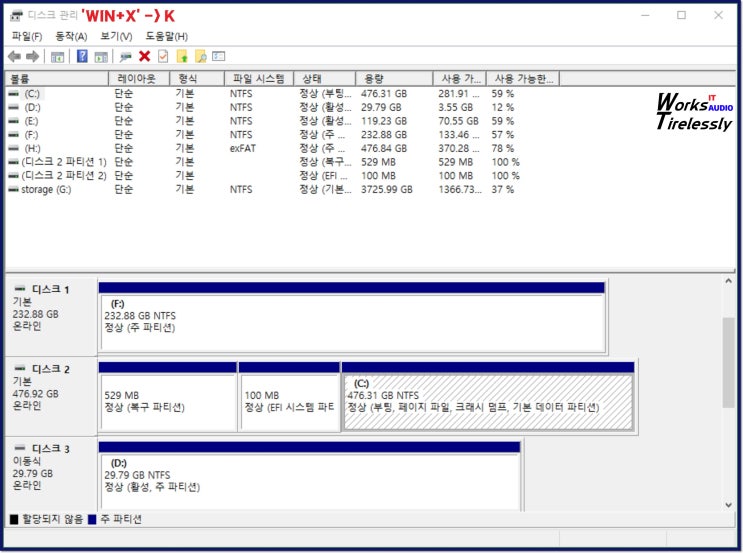
Task: Open the 파일(F) menu
Action: point(27,36)
